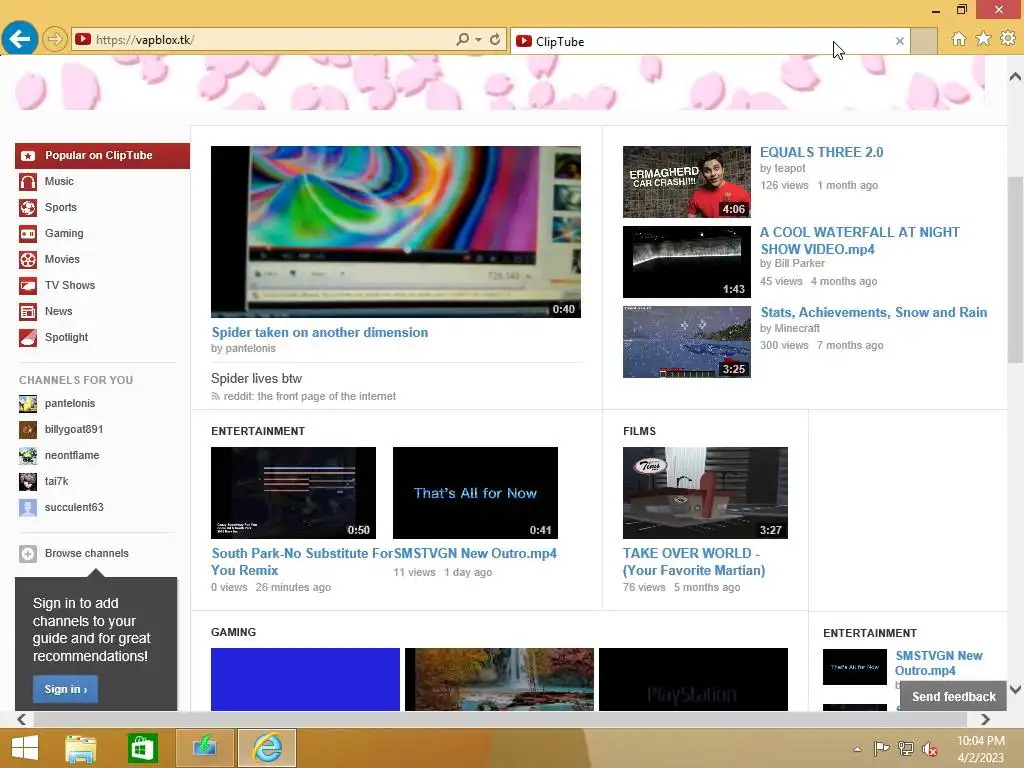Open SMSTVGN New Outro.mp4 link under Entertainment
1024x768 pixels.
tap(475, 553)
